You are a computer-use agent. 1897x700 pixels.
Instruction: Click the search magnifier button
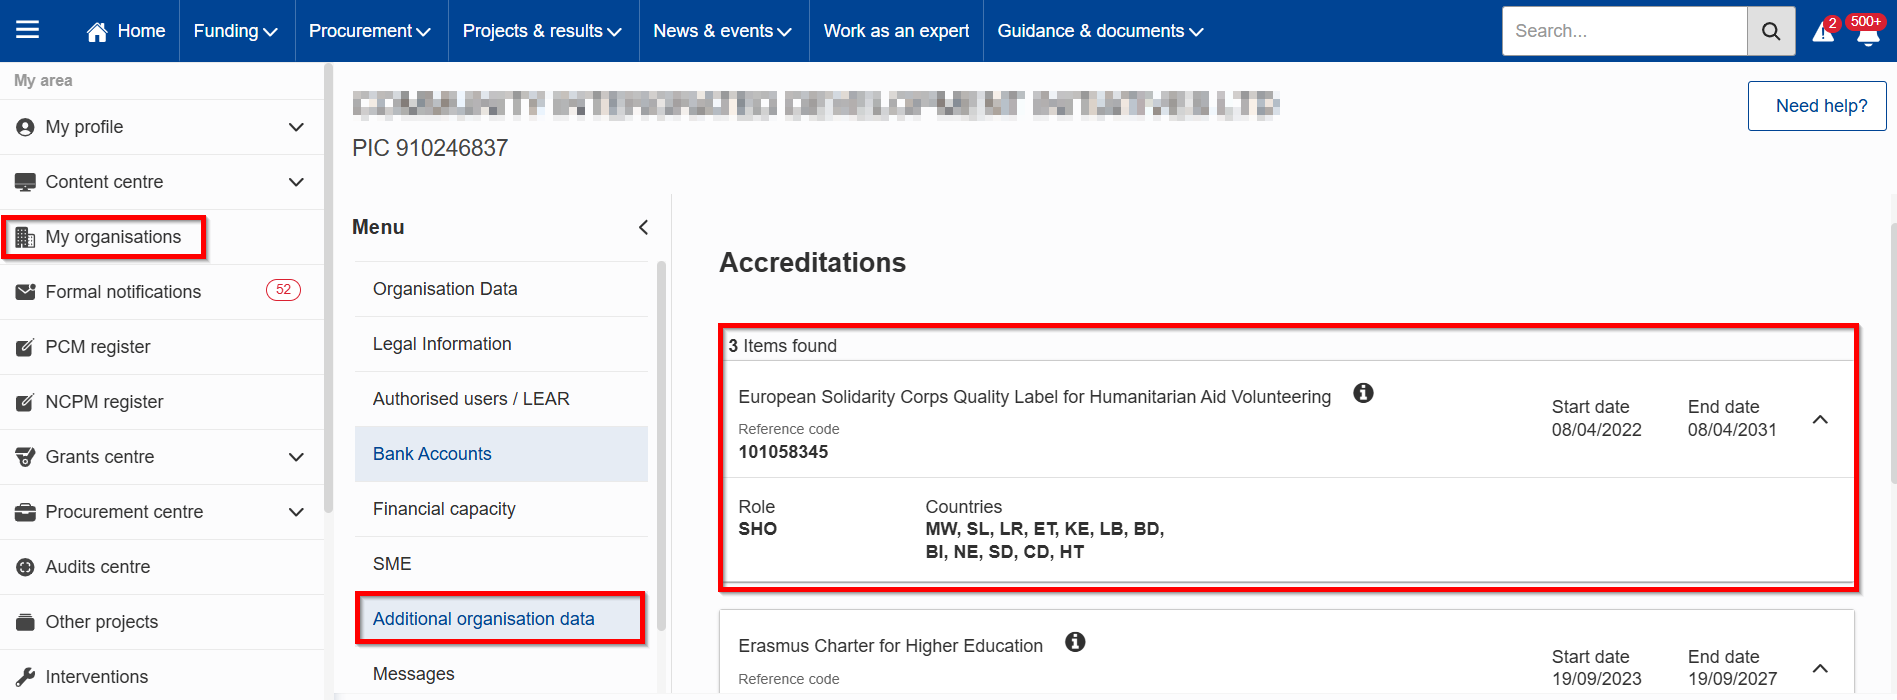point(1771,31)
